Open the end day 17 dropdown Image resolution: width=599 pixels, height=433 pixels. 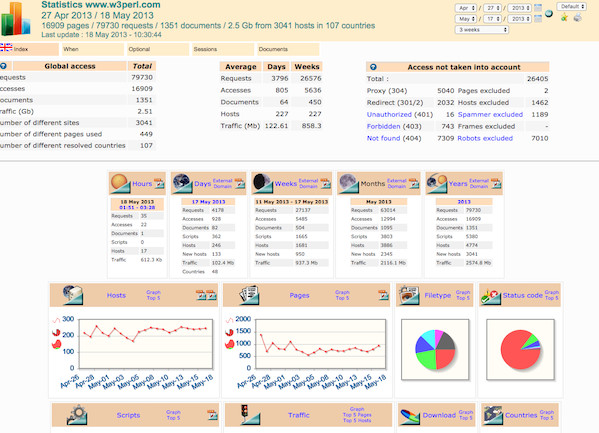pos(492,18)
